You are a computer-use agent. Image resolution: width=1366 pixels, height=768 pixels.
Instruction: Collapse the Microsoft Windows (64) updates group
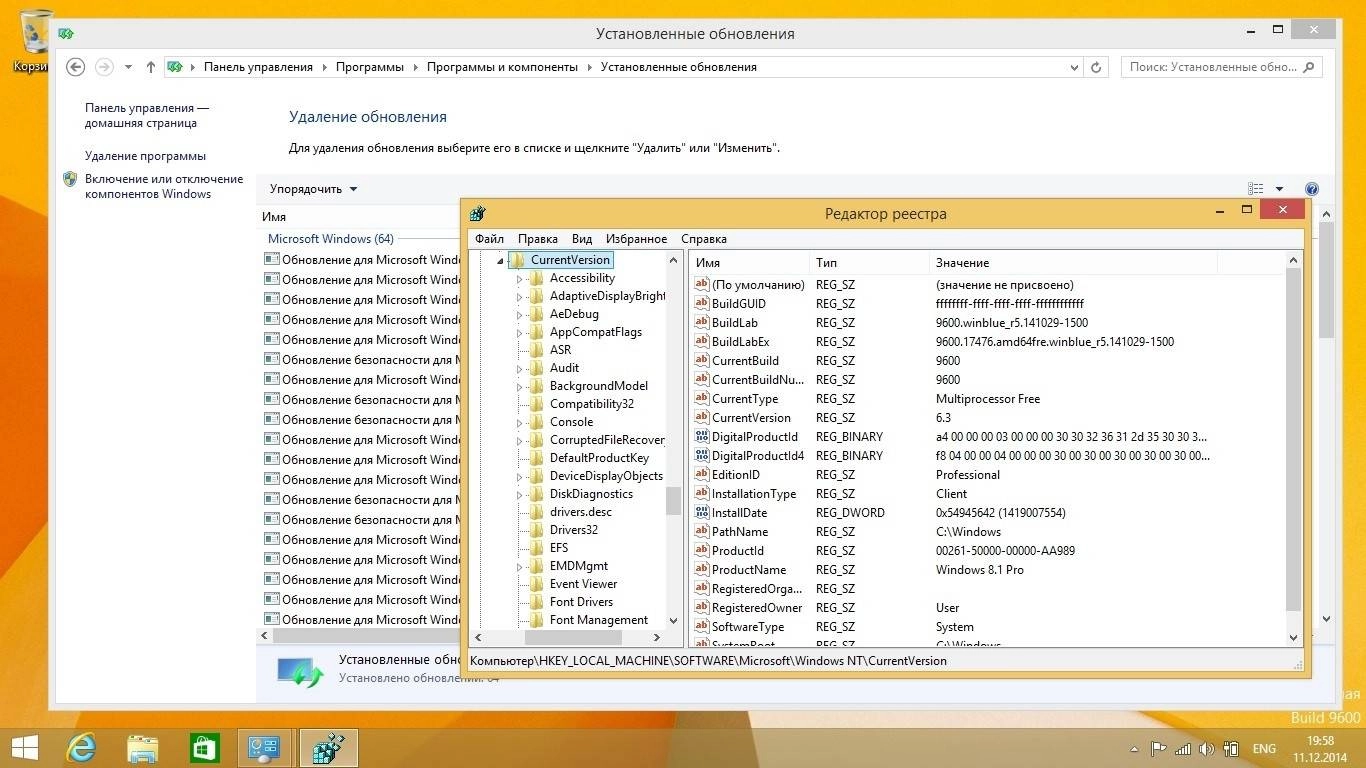pyautogui.click(x=331, y=239)
